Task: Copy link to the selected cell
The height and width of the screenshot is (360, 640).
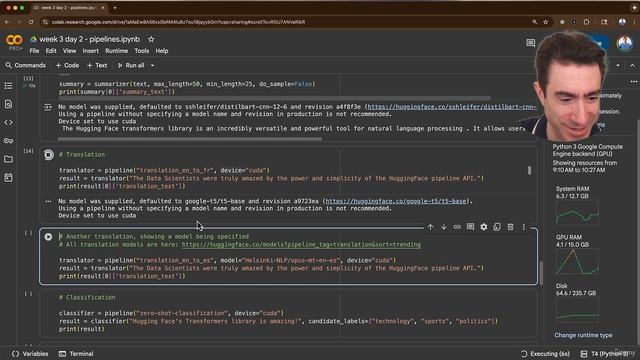Action: [x=457, y=227]
